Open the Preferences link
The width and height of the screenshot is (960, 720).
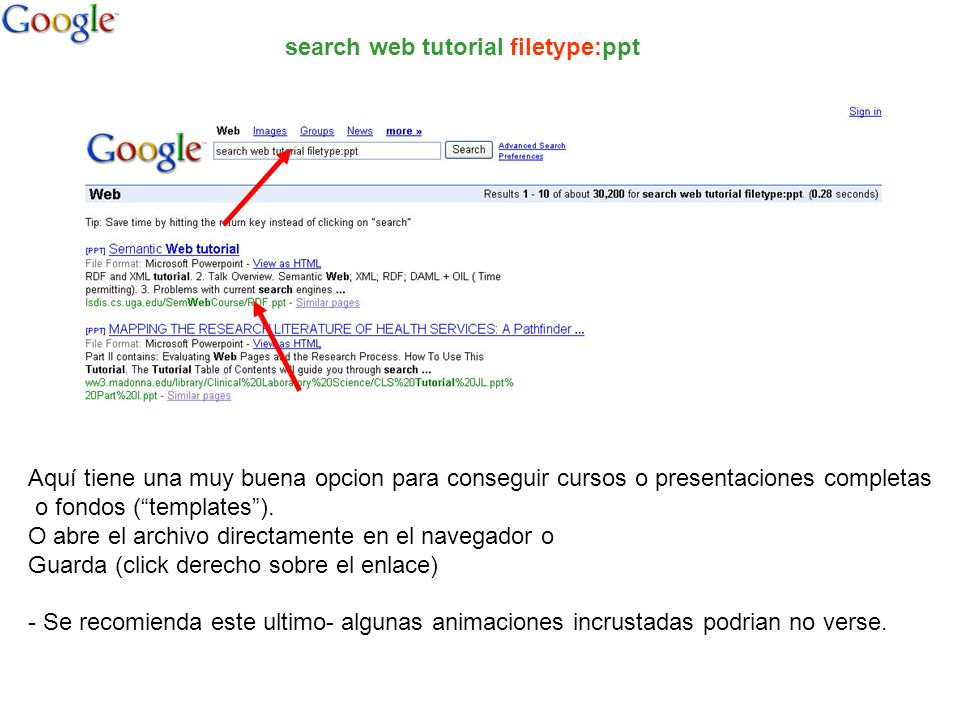[x=520, y=157]
